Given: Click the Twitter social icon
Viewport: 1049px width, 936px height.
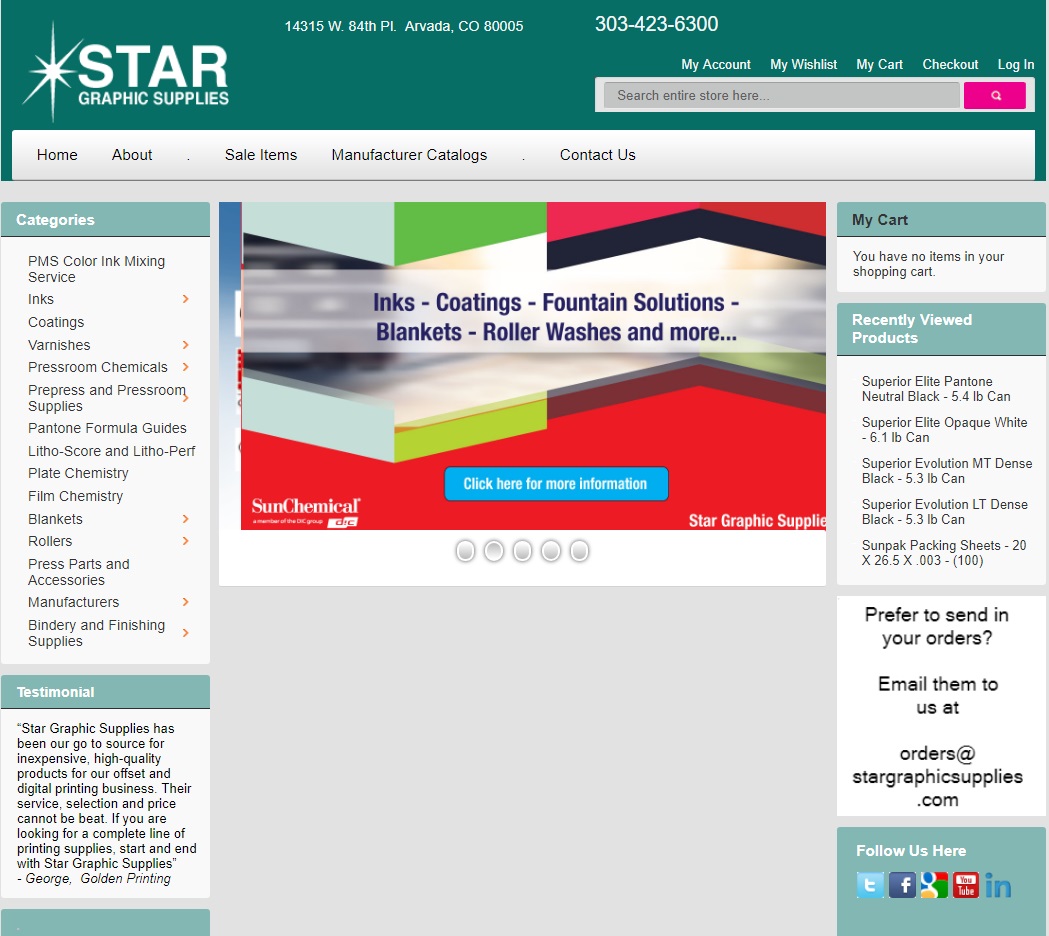Looking at the screenshot, I should pyautogui.click(x=870, y=885).
